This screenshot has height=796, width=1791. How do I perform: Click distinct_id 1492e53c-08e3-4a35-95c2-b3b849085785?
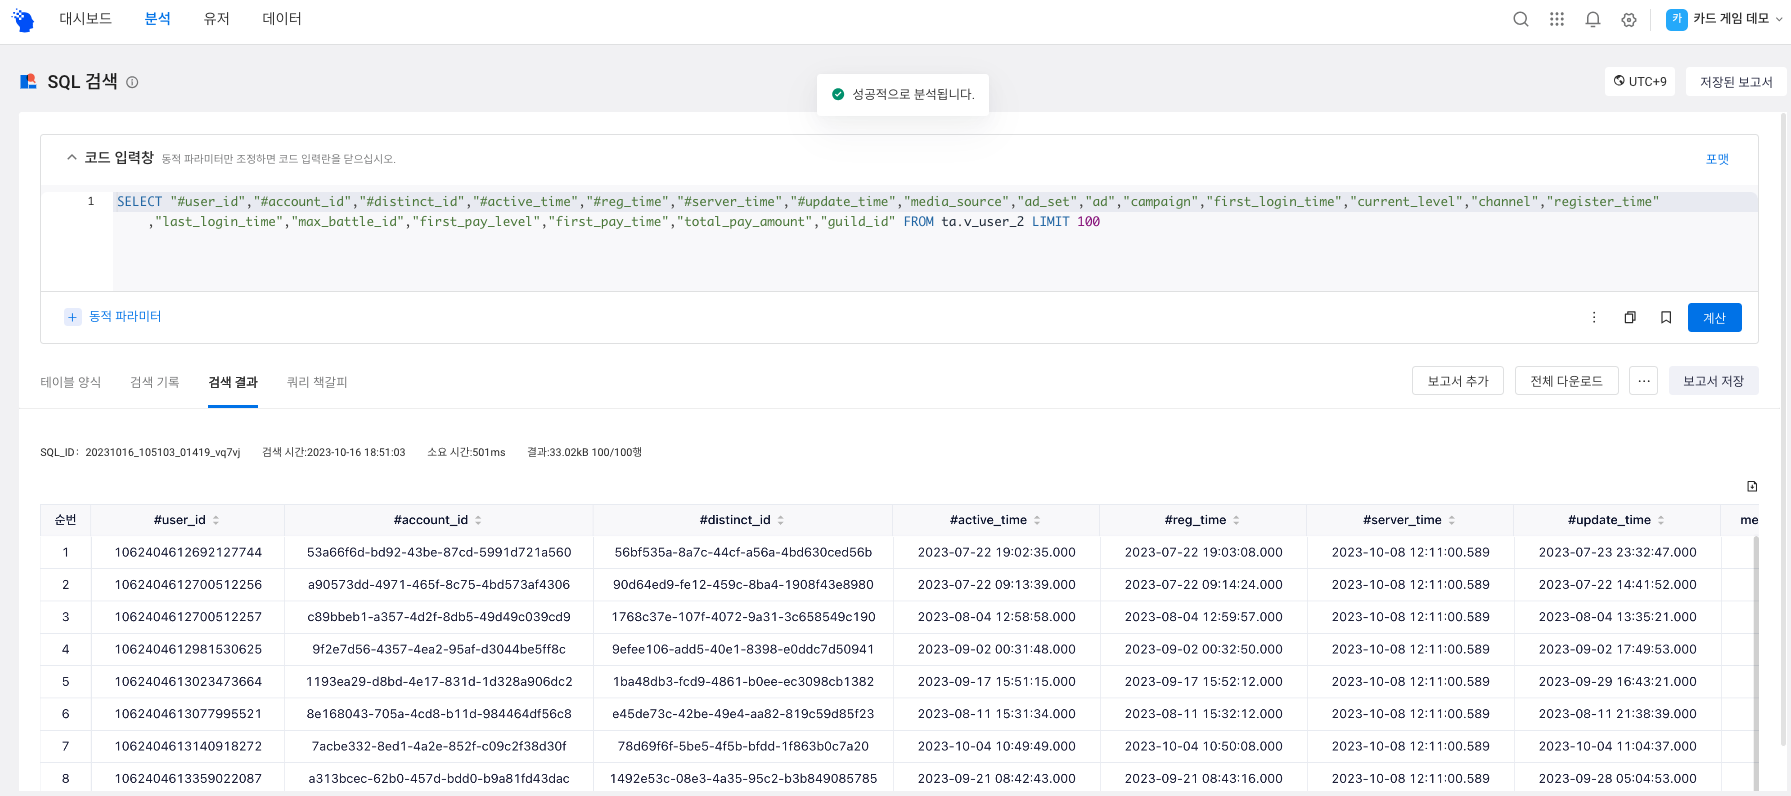tap(743, 778)
